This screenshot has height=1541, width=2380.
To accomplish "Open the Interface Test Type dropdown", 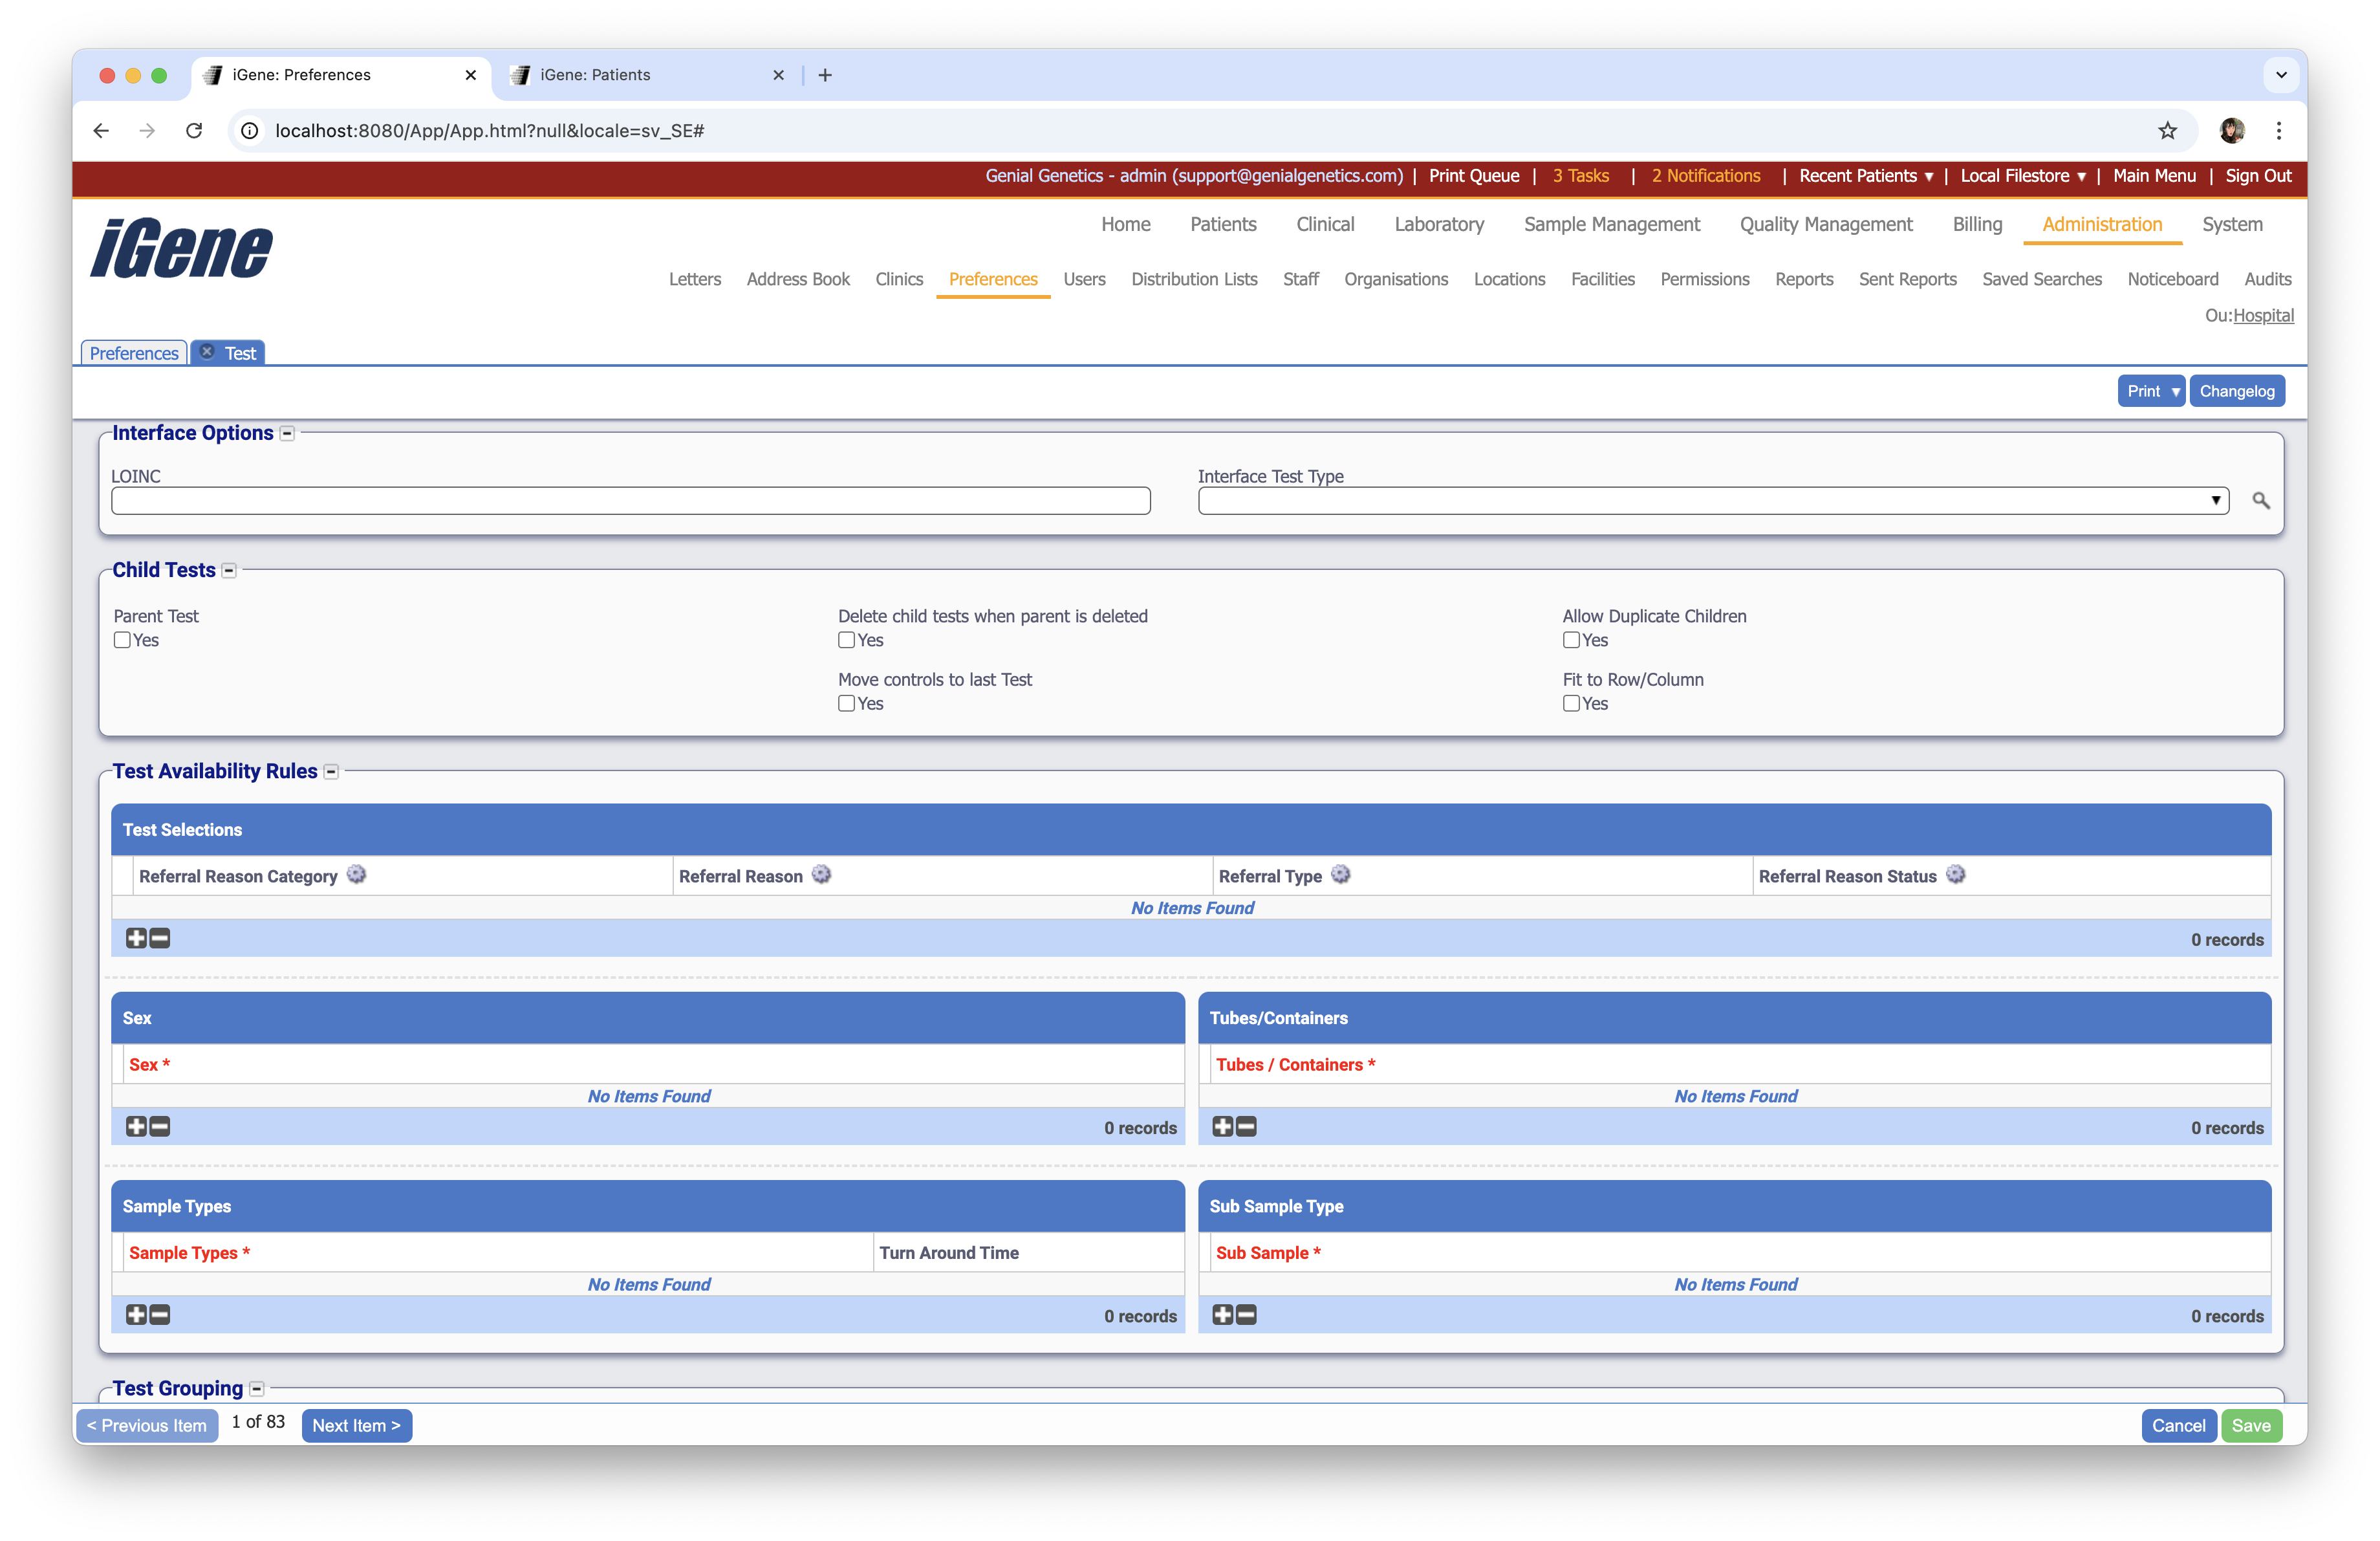I will tap(1713, 501).
